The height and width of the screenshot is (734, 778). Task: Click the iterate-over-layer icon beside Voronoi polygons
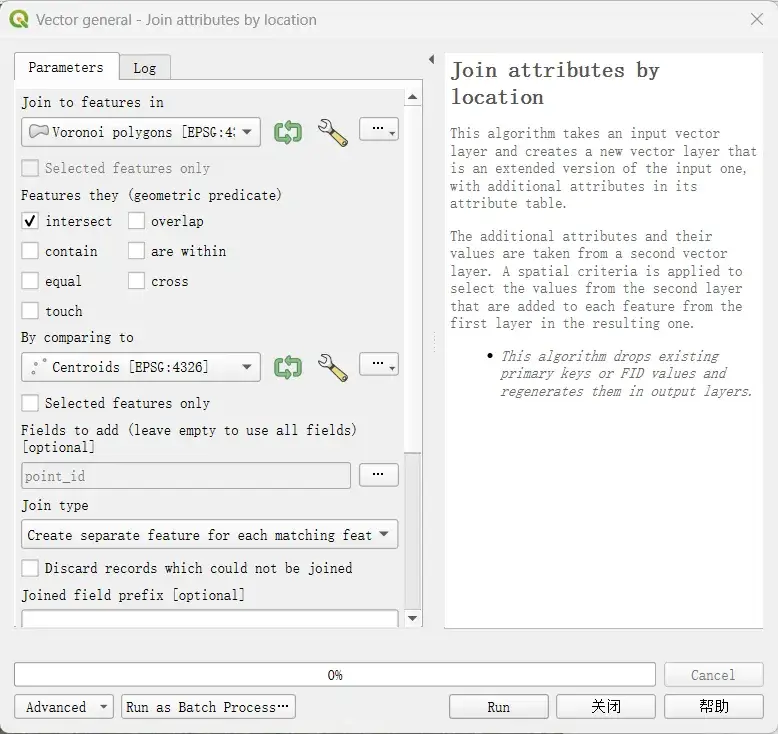[288, 133]
